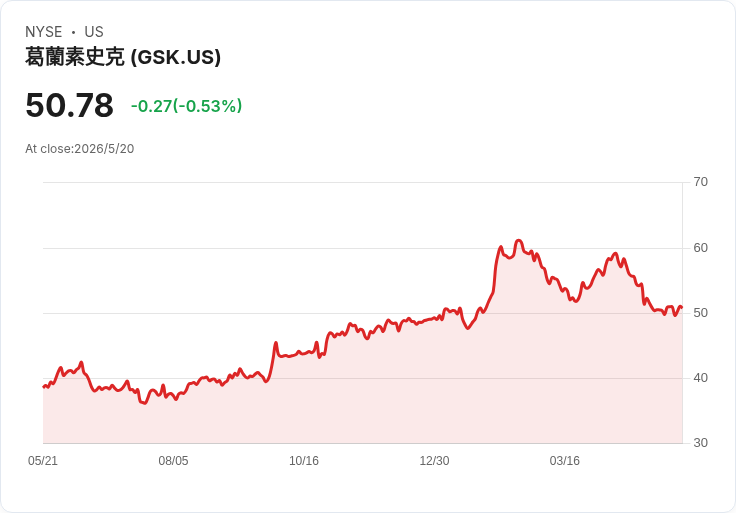This screenshot has height=513, width=736.
Task: Click the GSK.US stock title
Action: (123, 57)
